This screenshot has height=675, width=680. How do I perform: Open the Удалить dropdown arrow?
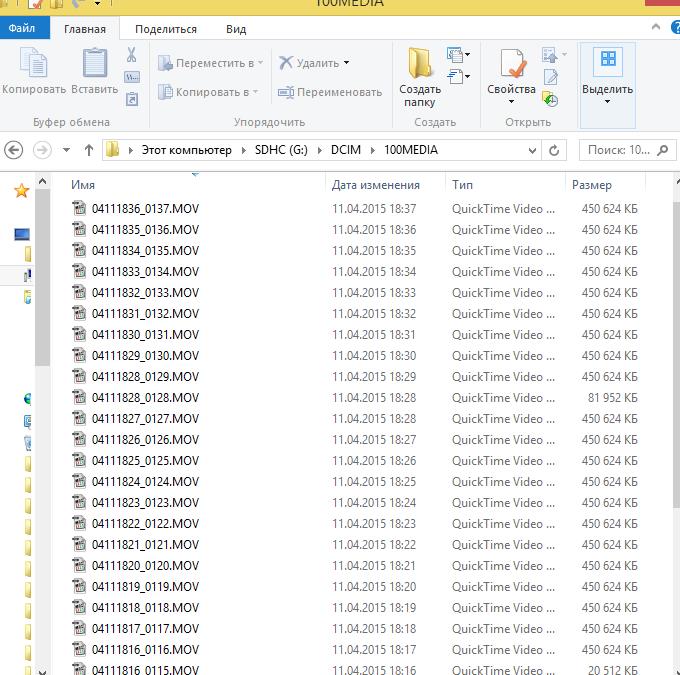(x=346, y=63)
